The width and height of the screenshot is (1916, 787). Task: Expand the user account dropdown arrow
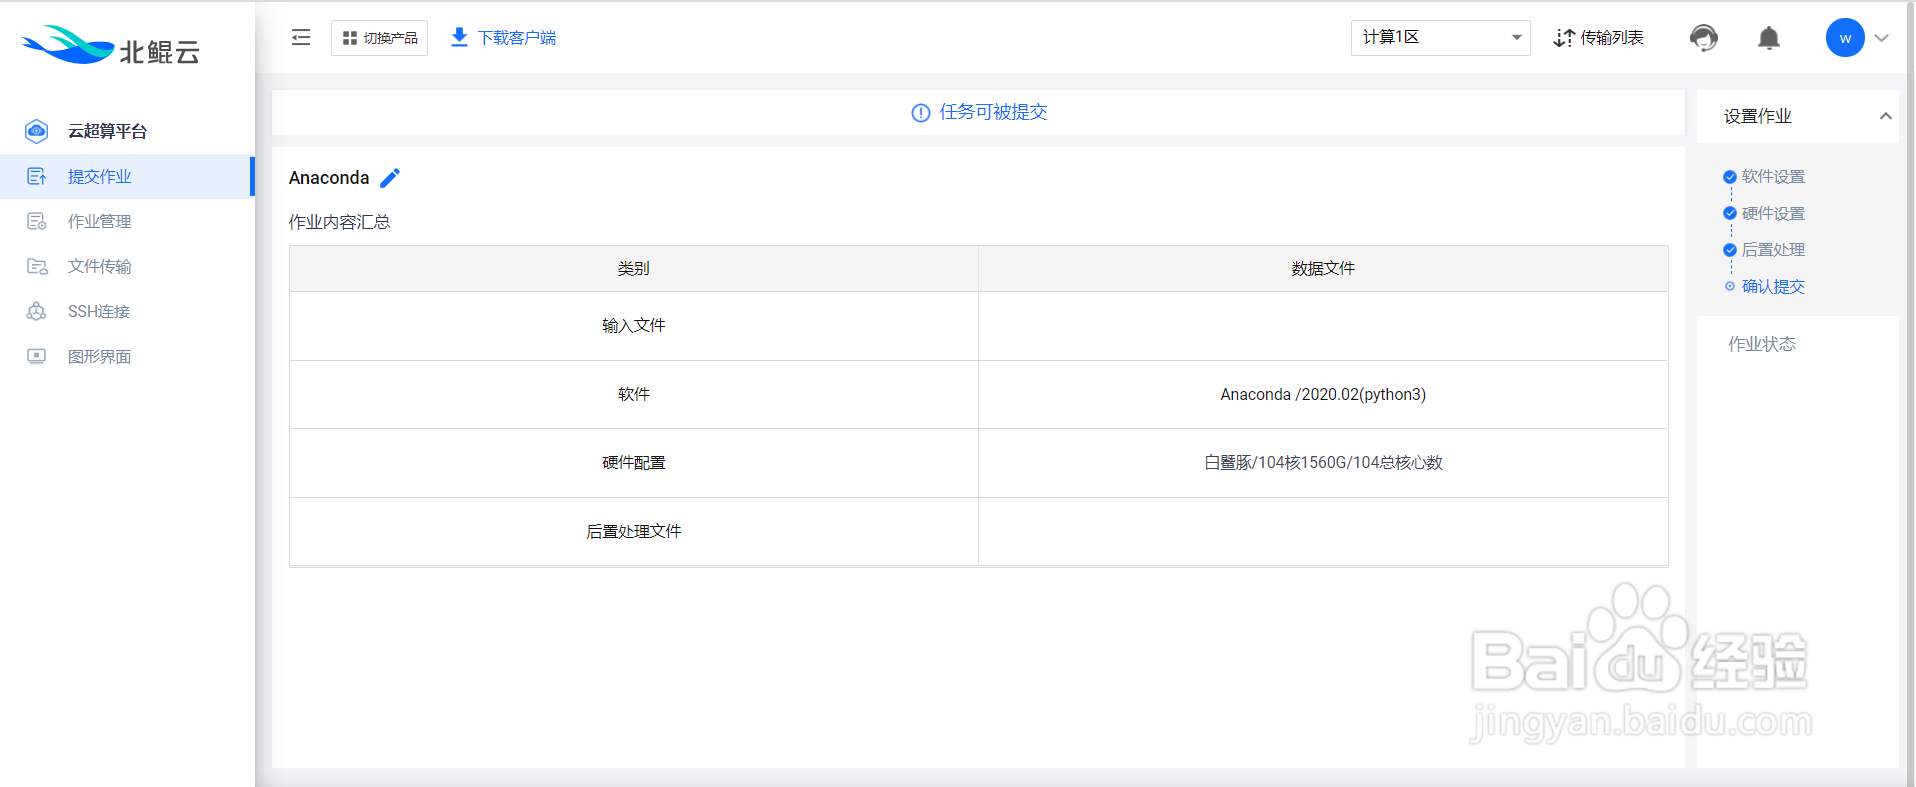coord(1882,38)
